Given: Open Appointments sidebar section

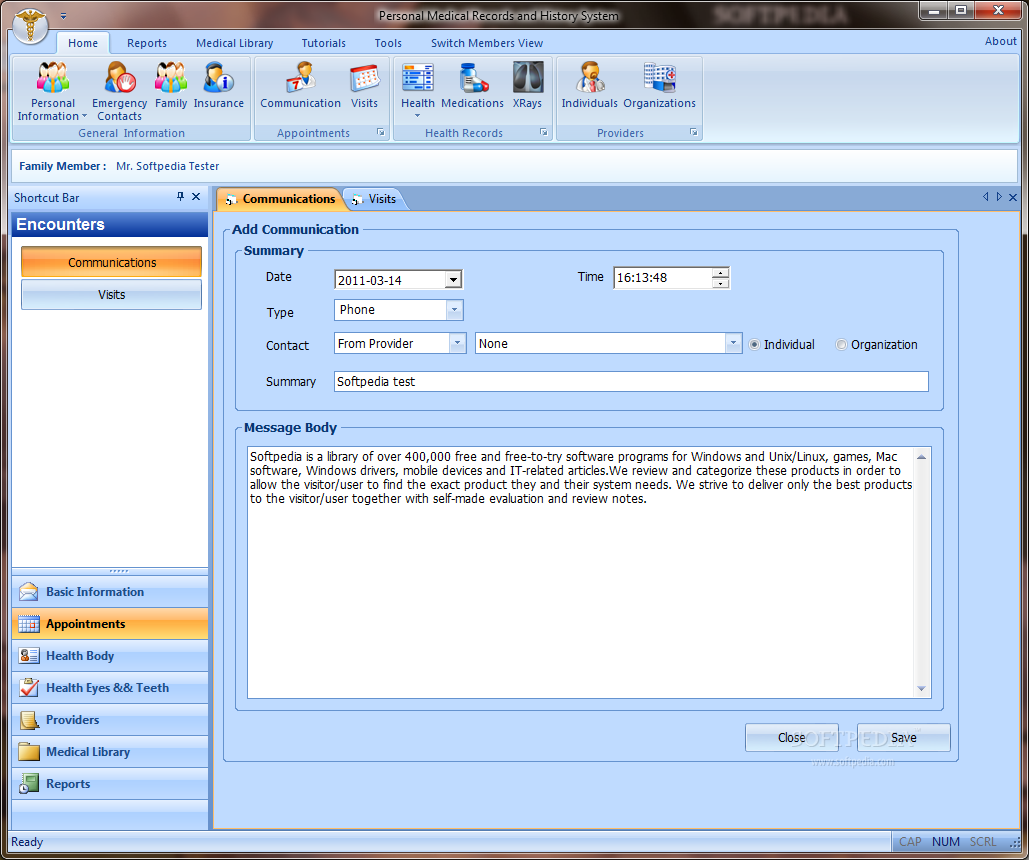Looking at the screenshot, I should click(x=110, y=624).
